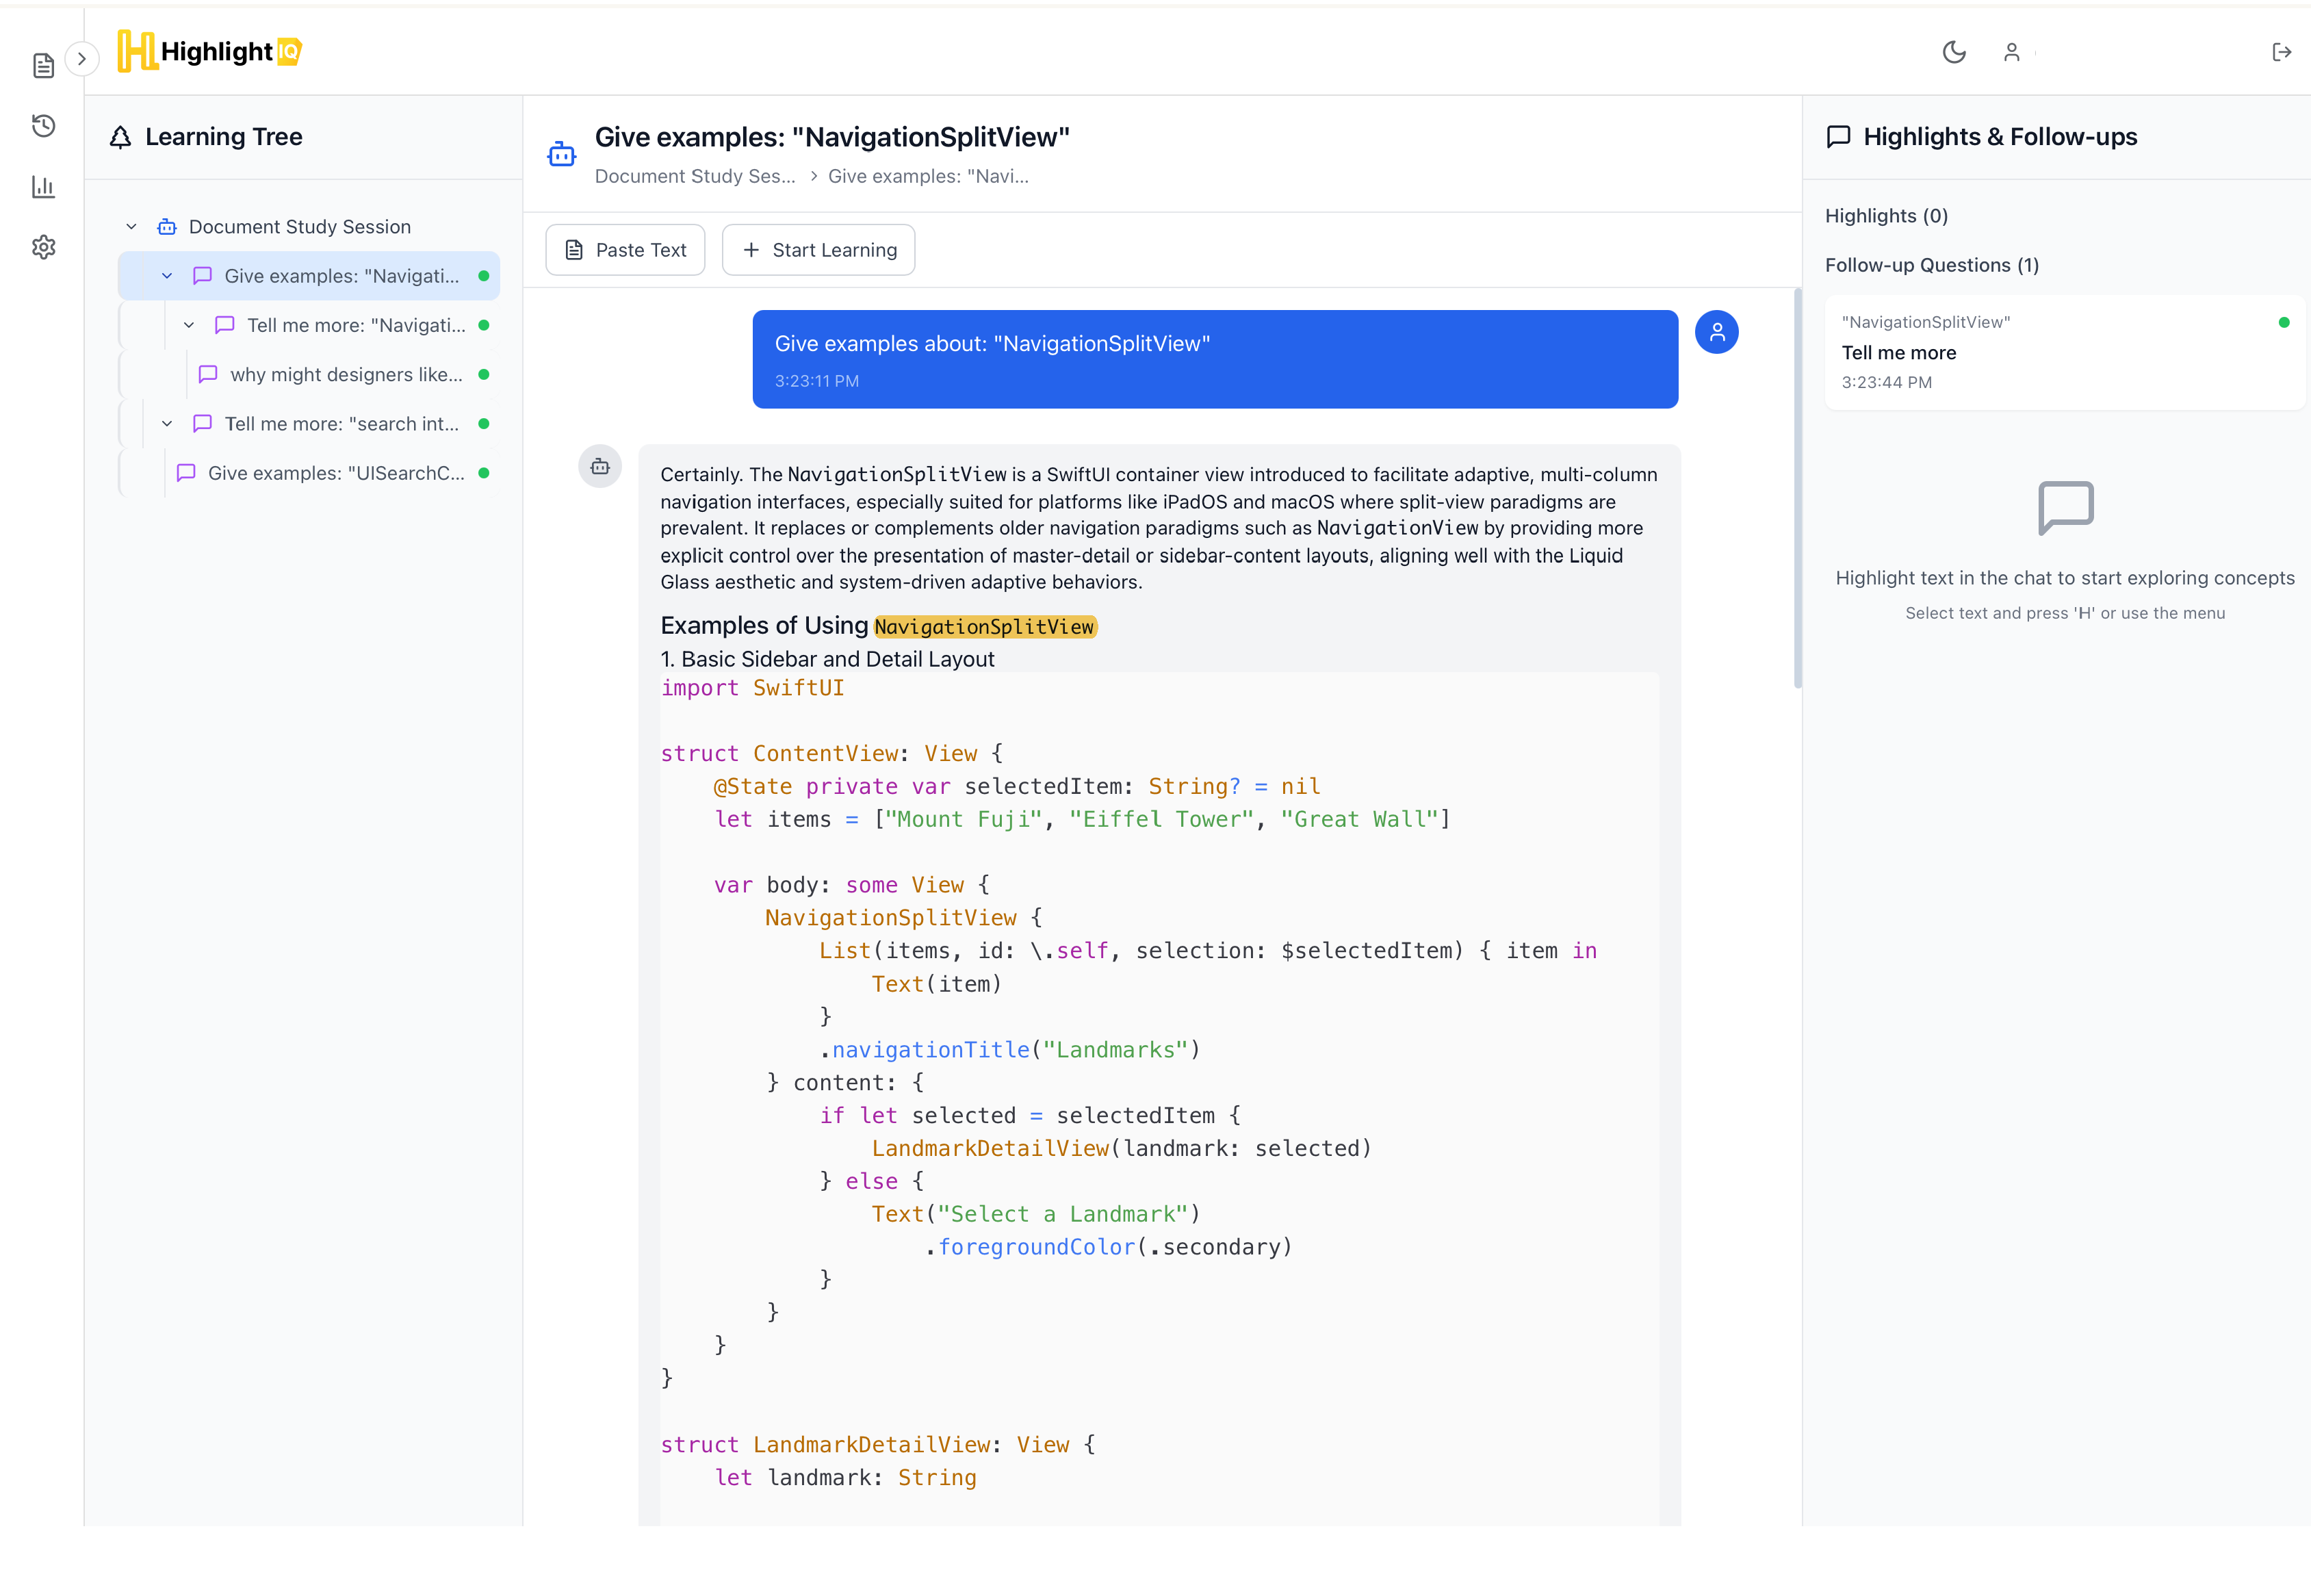Click the robot icon beside the assistant reply
This screenshot has width=2311, height=1596.
click(600, 467)
